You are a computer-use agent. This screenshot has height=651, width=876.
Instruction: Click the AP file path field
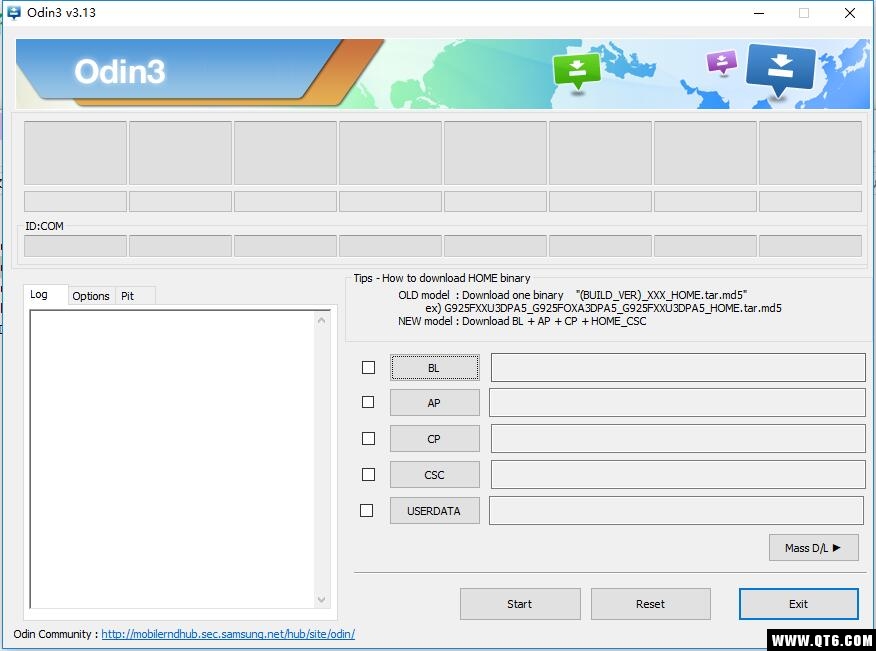coord(677,402)
